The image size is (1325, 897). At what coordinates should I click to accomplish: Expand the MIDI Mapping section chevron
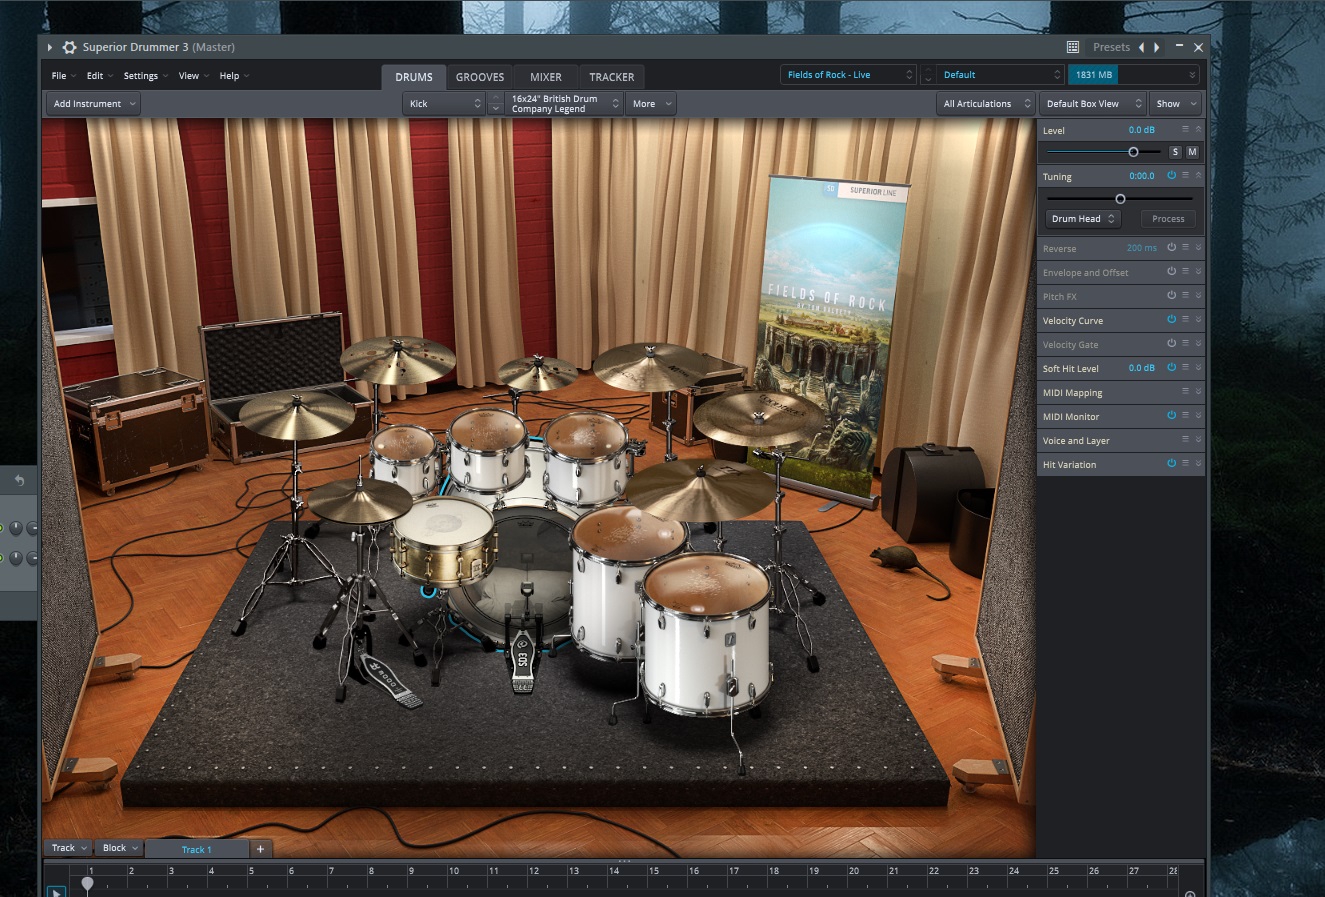coord(1198,392)
